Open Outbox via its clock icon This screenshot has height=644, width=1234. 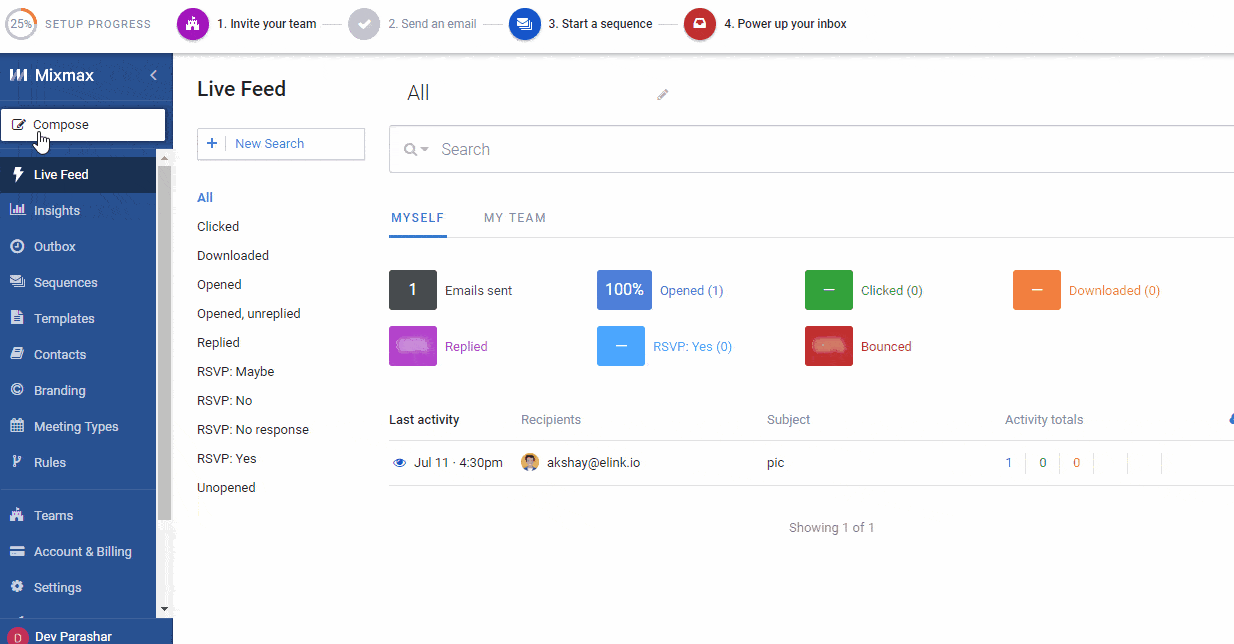(x=17, y=246)
